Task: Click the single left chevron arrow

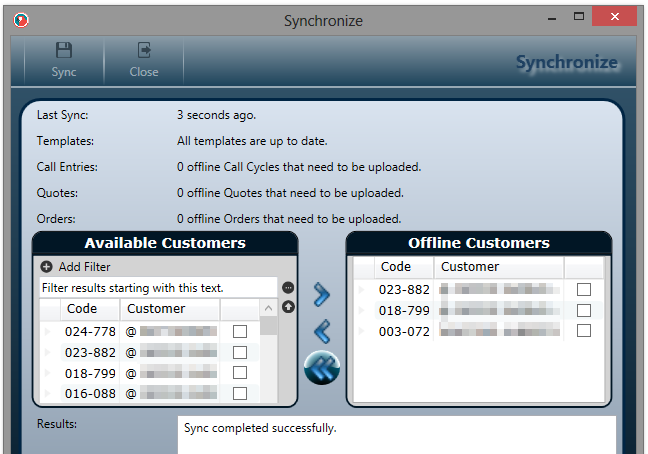Action: pyautogui.click(x=321, y=331)
